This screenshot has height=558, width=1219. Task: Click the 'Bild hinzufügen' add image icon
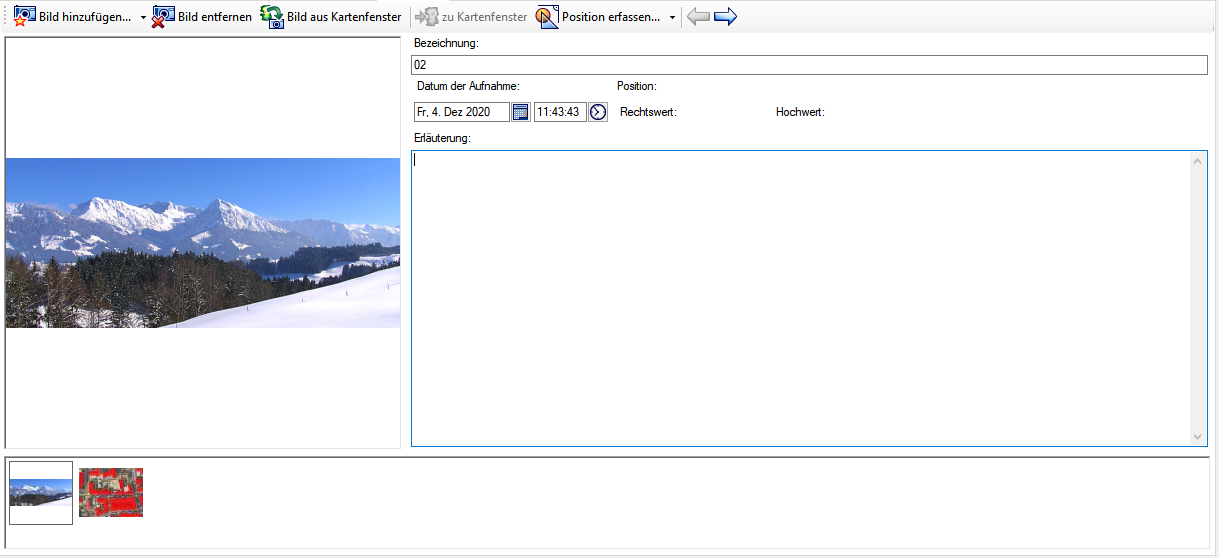click(x=25, y=17)
